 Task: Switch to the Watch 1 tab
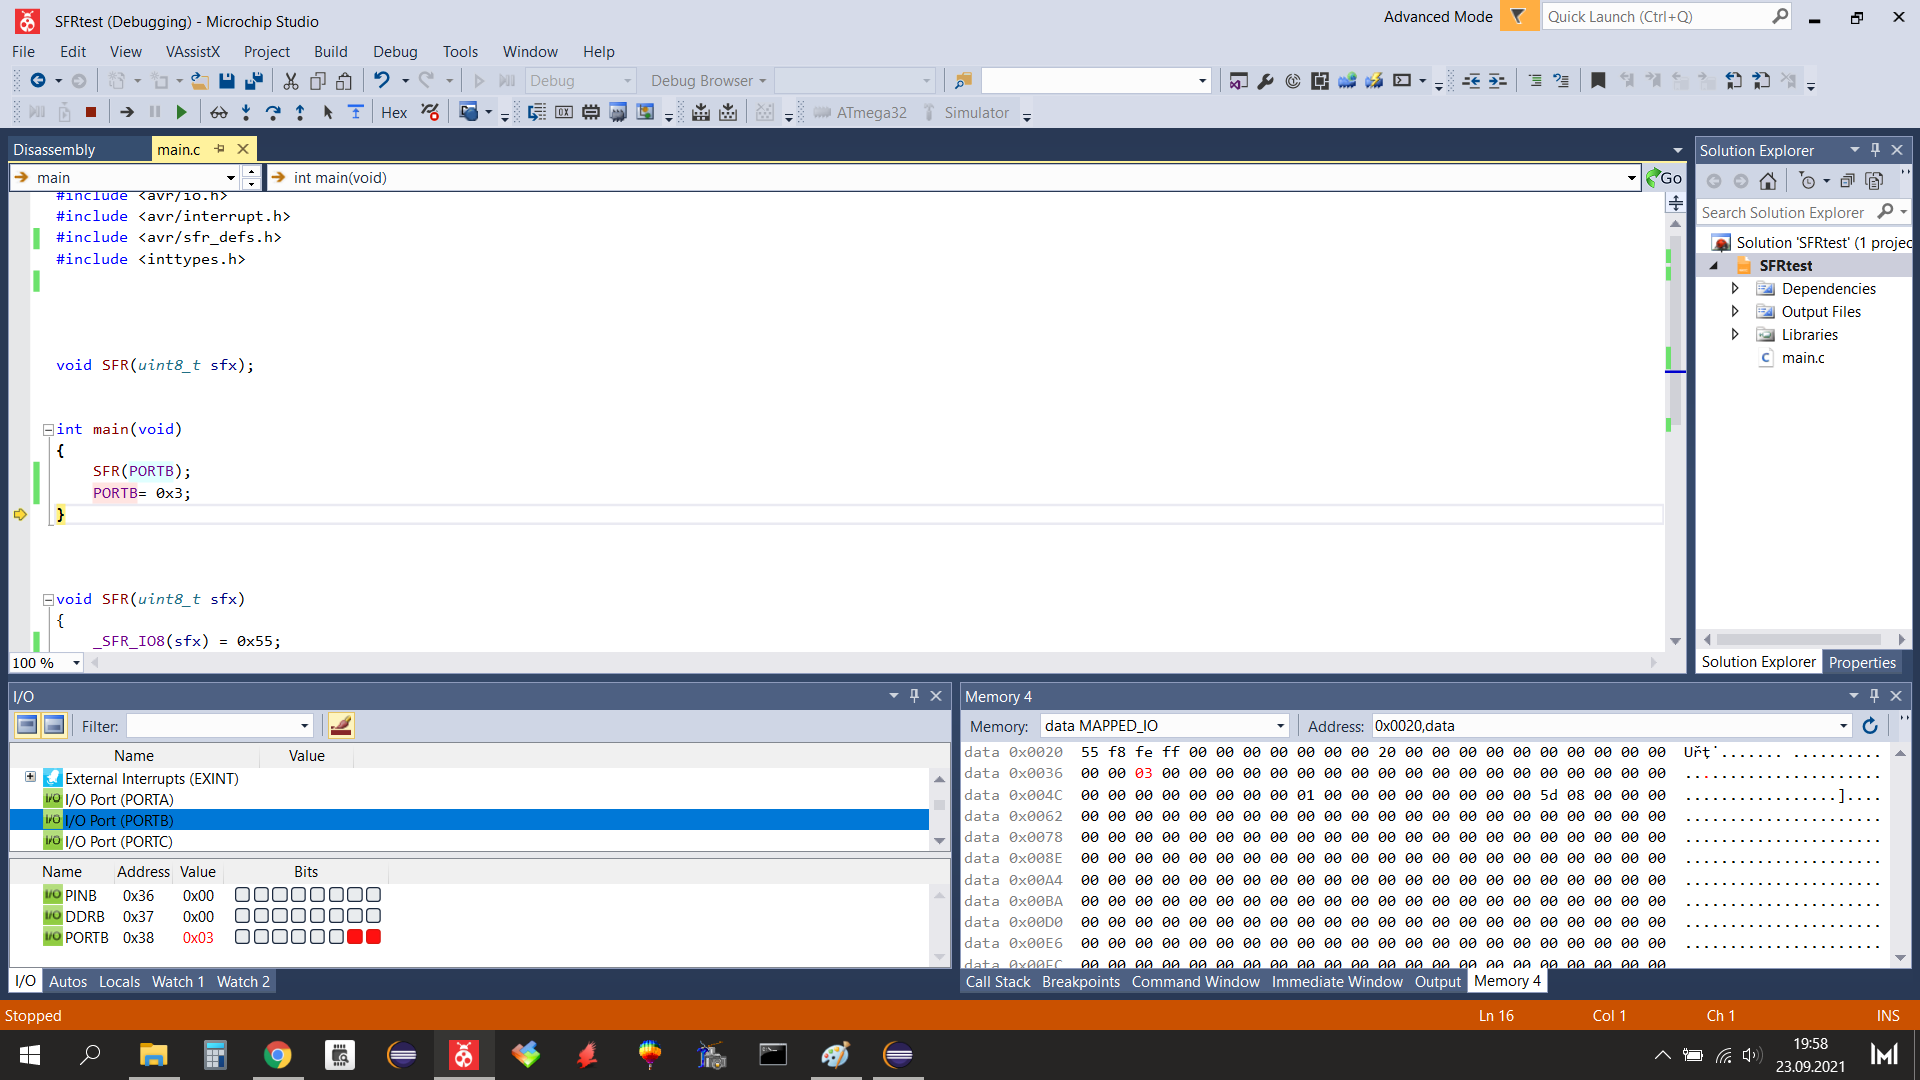tap(177, 982)
